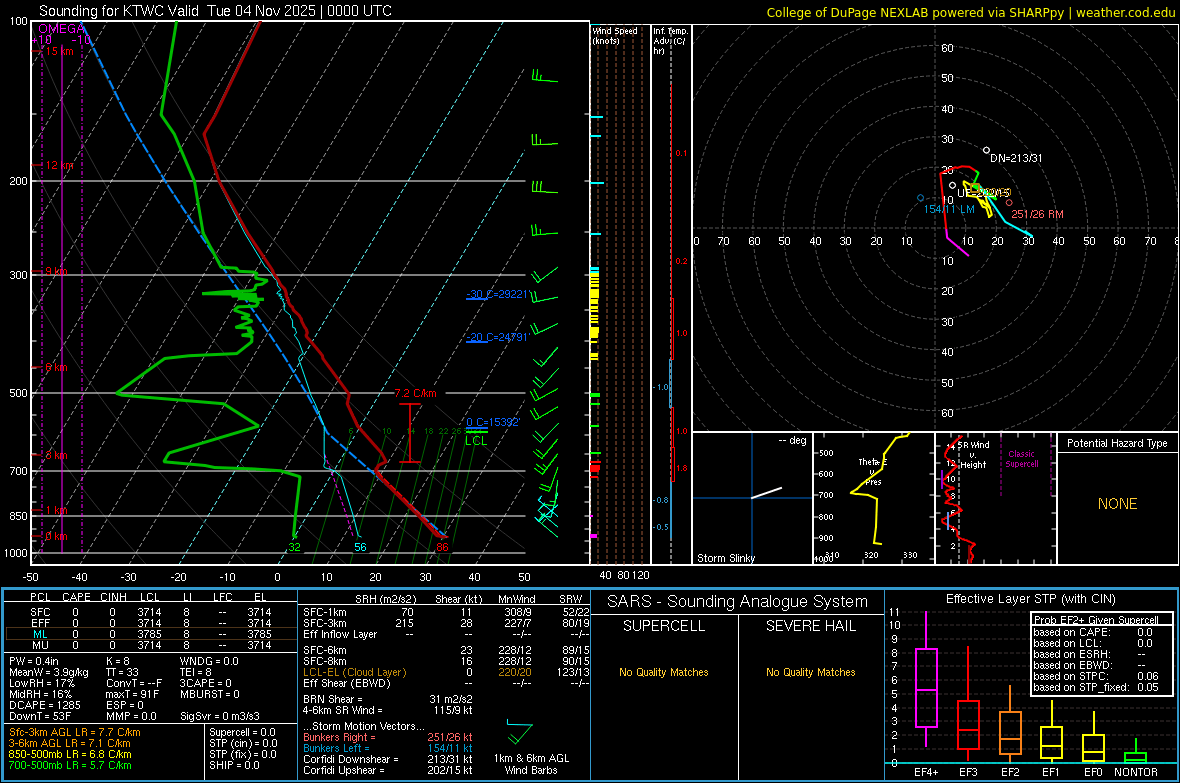
Task: Click the orange 'LCL-EL (Cloud Layer)' row
Action: click(x=444, y=672)
